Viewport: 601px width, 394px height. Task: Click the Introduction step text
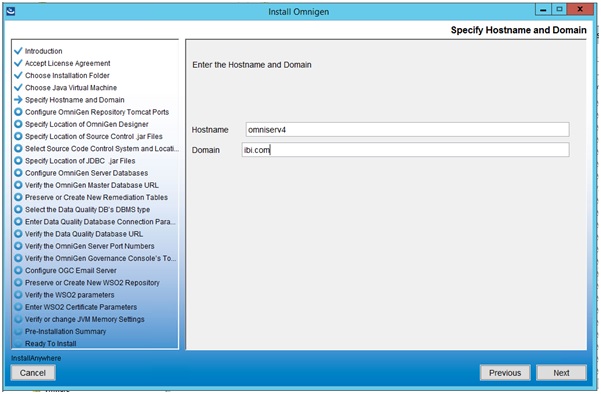coord(43,51)
